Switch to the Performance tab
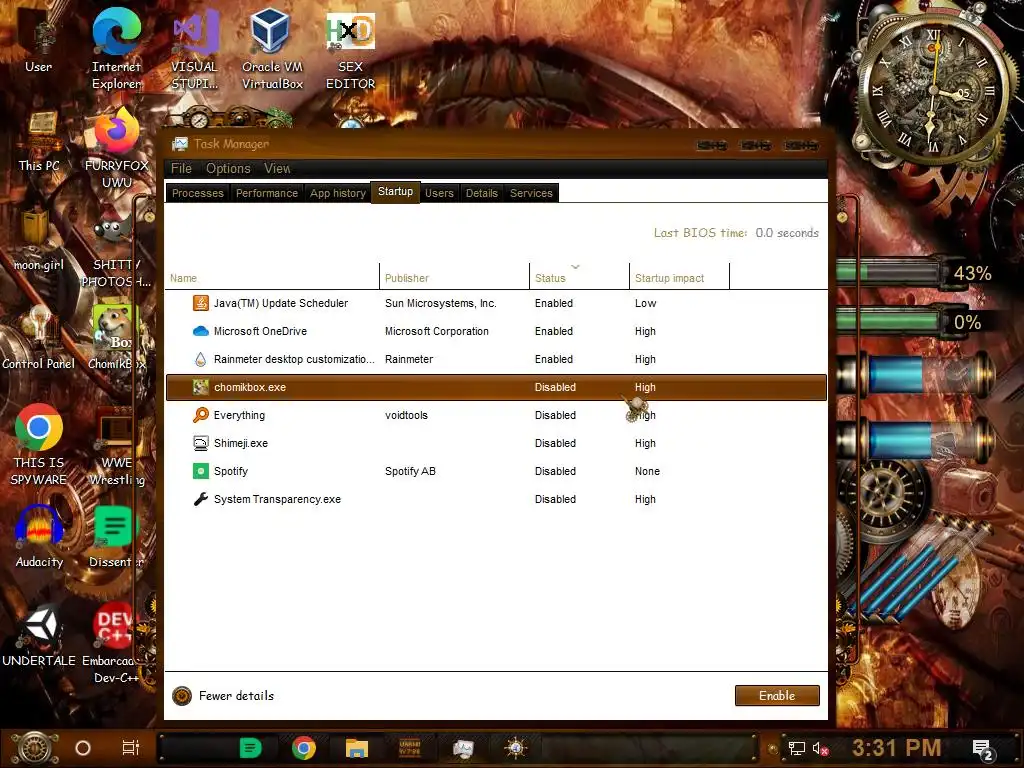Viewport: 1024px width, 768px height. (266, 193)
